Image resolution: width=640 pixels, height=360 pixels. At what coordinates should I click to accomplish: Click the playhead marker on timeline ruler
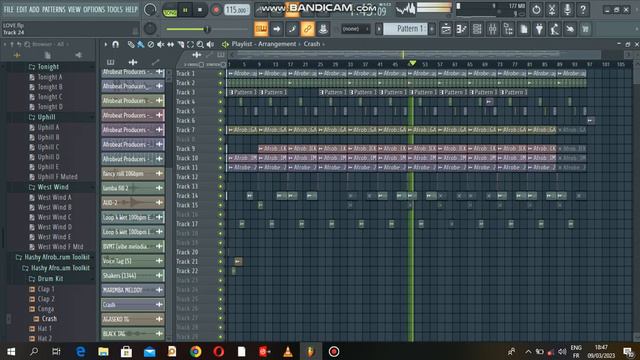[412, 63]
